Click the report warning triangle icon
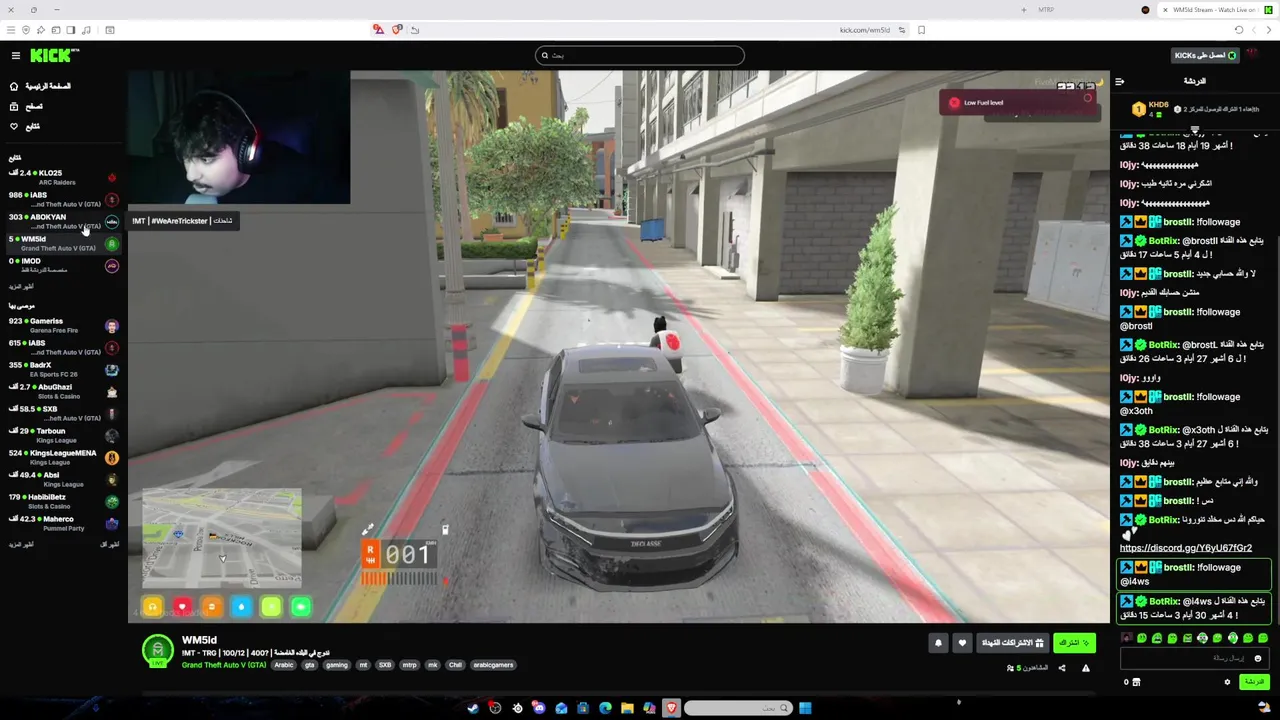 tap(1086, 668)
